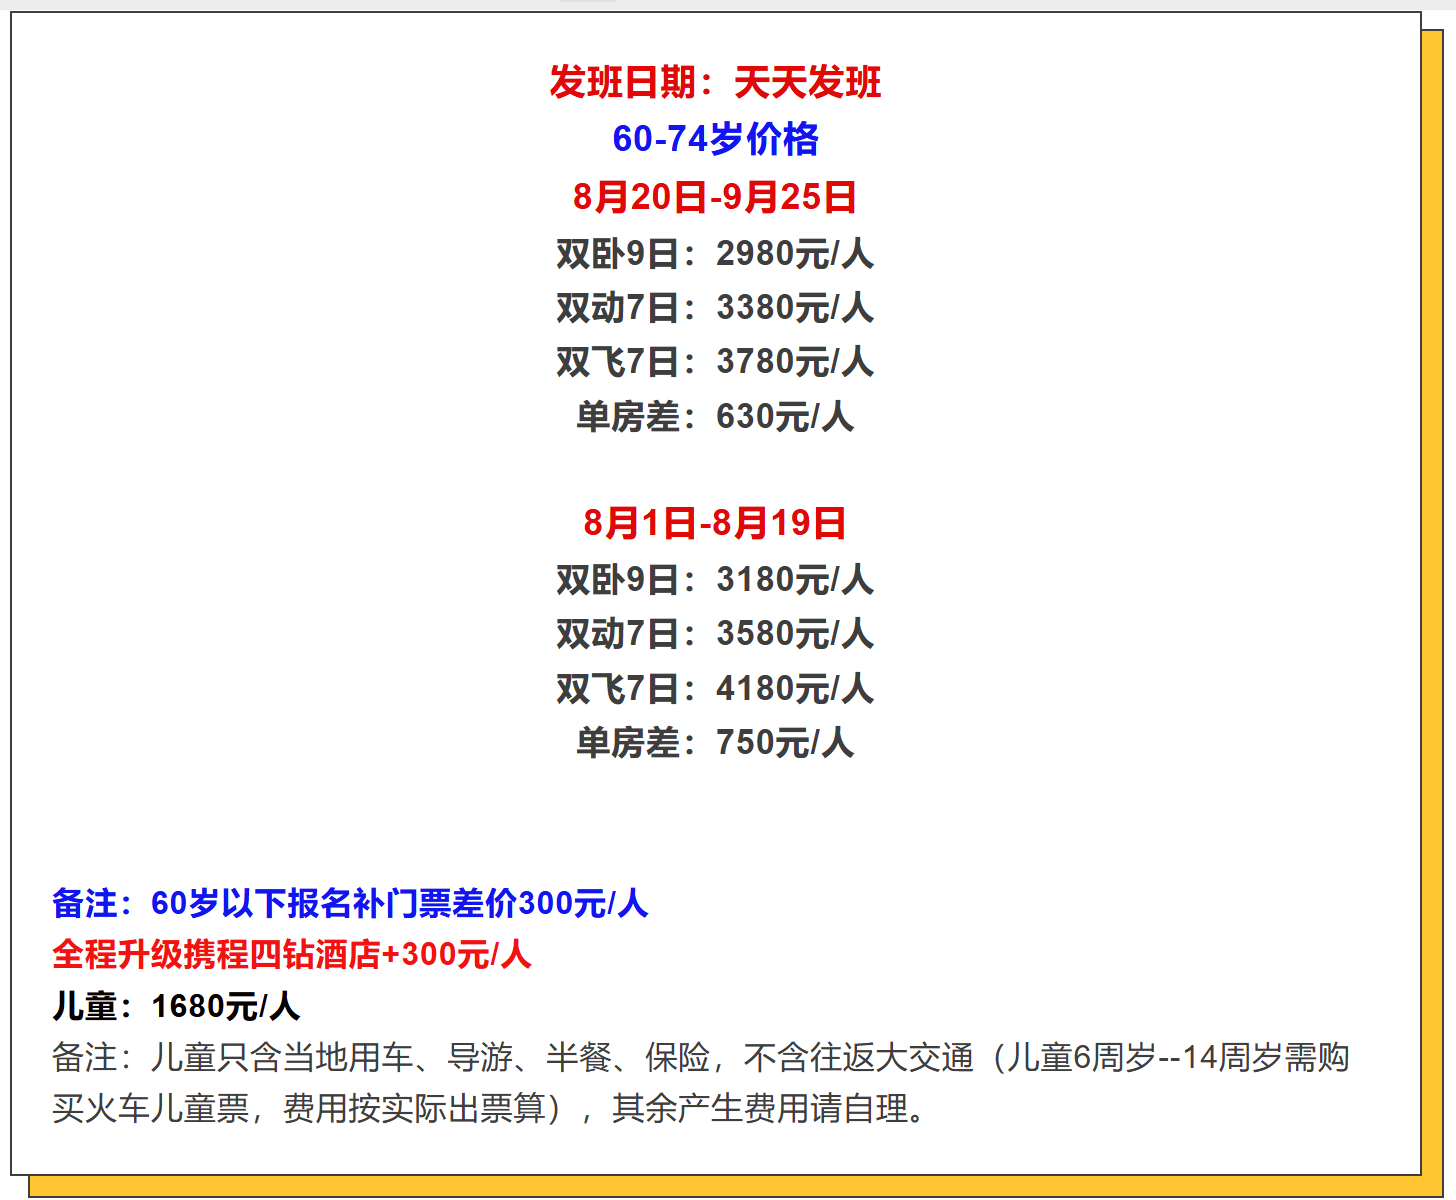Select the line 双卧9日：2980元/人
Image resolution: width=1456 pixels, height=1200 pixels.
[x=715, y=254]
